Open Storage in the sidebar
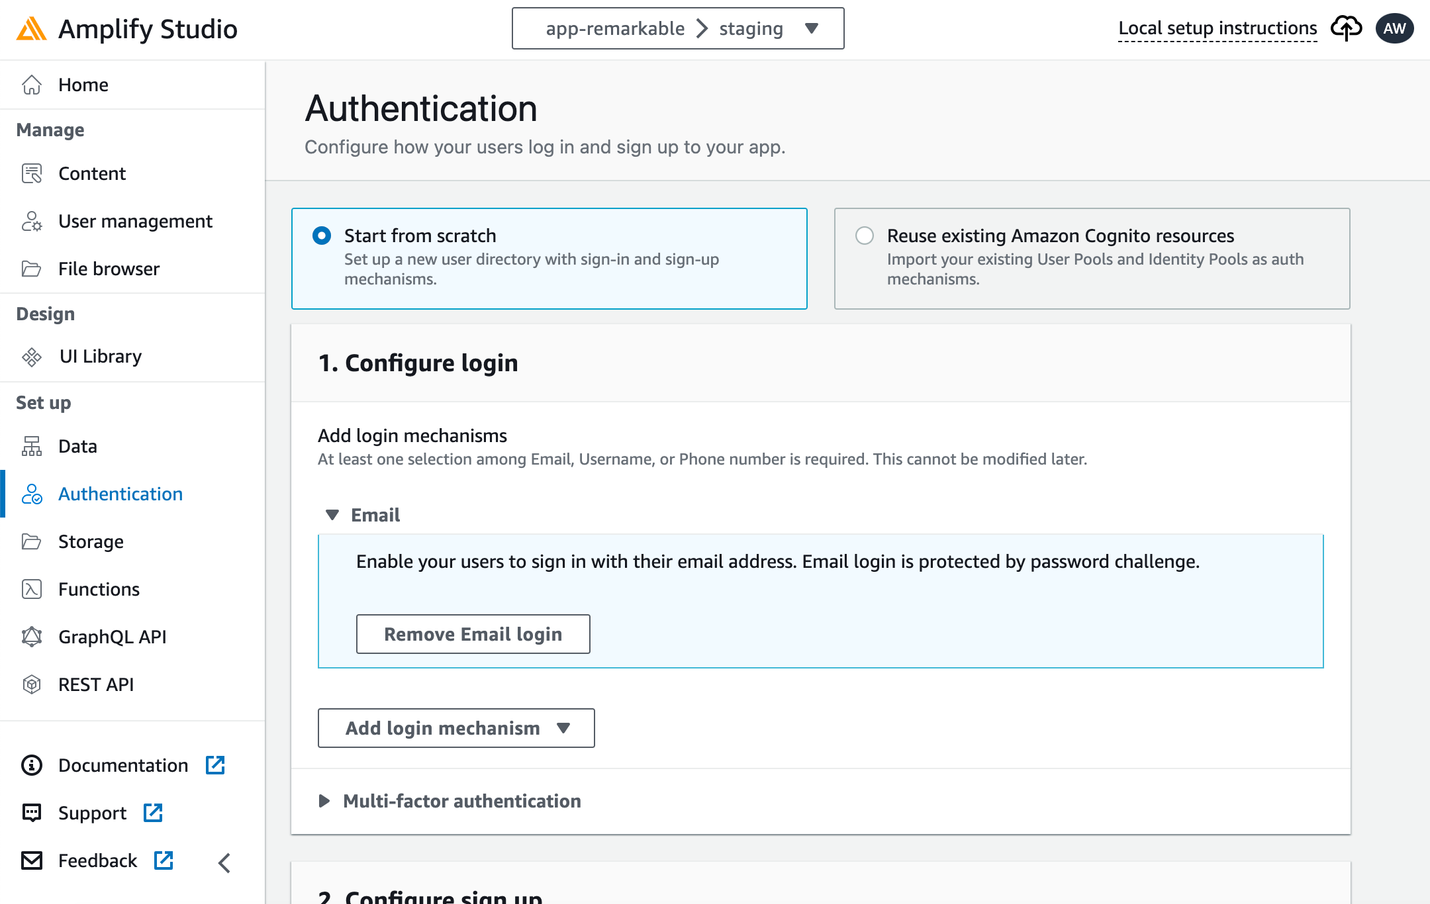Screen dimensions: 1430x904 [91, 542]
